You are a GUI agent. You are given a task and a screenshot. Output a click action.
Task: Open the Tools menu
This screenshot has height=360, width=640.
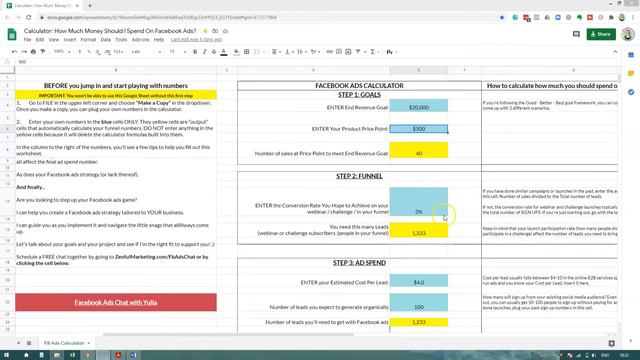pos(121,40)
